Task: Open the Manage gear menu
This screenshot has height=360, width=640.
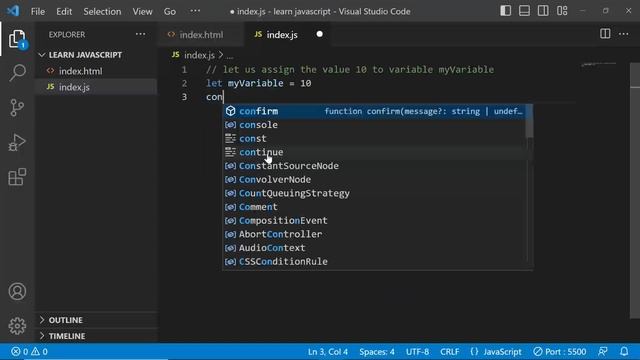Action: point(17,326)
